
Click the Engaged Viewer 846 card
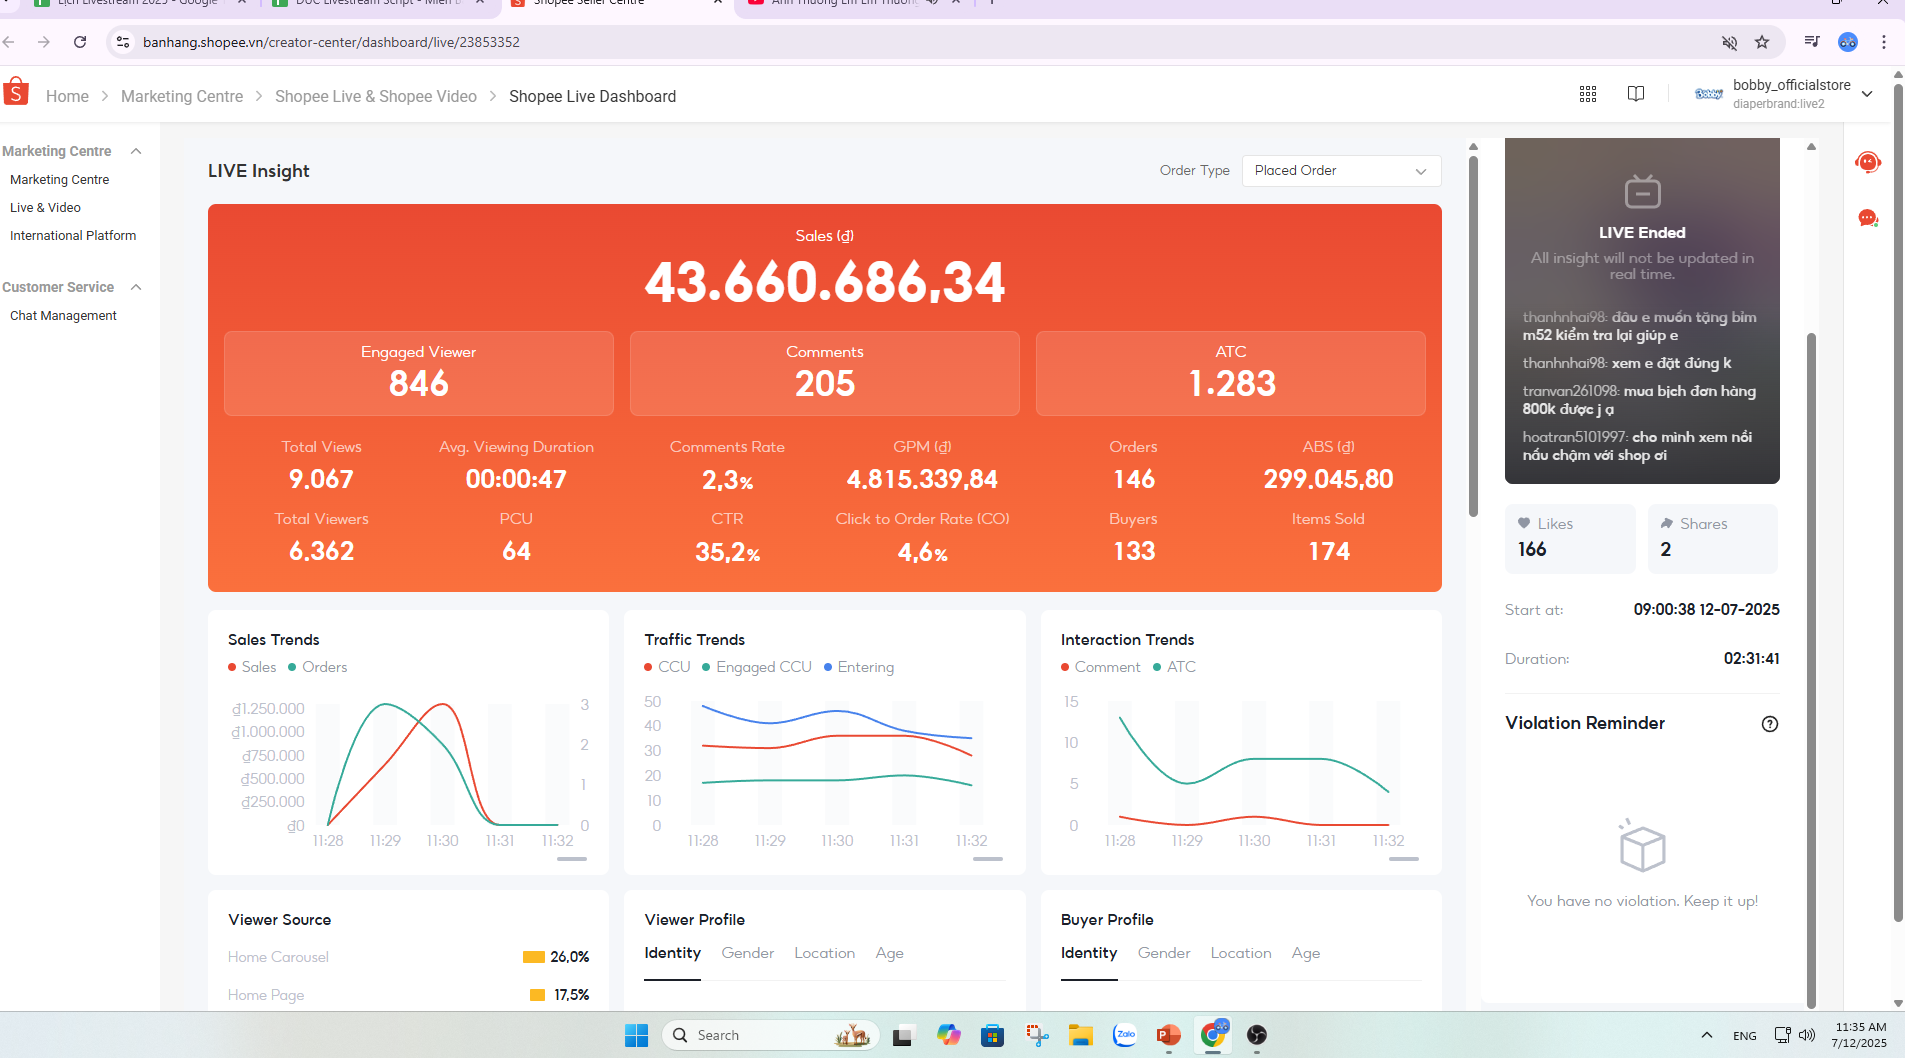tap(419, 373)
